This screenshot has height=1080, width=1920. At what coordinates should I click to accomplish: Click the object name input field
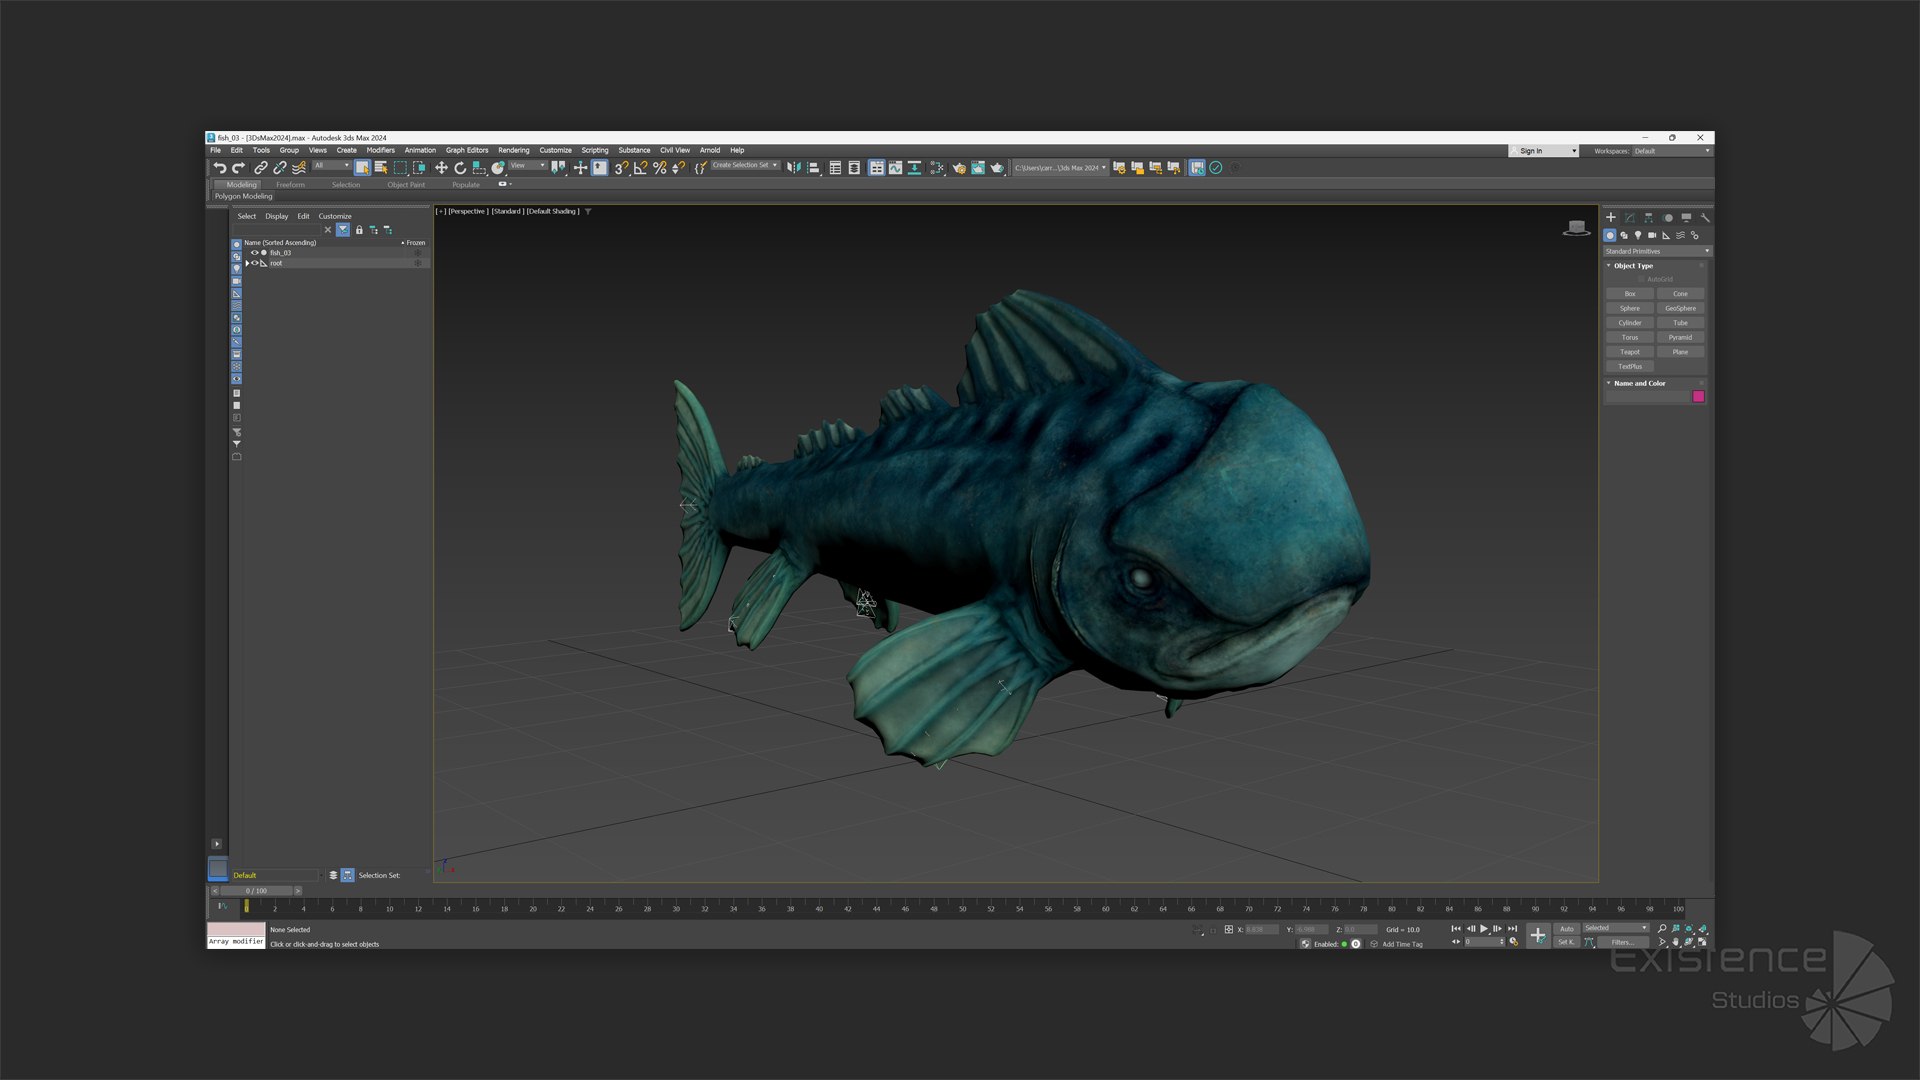point(1647,397)
